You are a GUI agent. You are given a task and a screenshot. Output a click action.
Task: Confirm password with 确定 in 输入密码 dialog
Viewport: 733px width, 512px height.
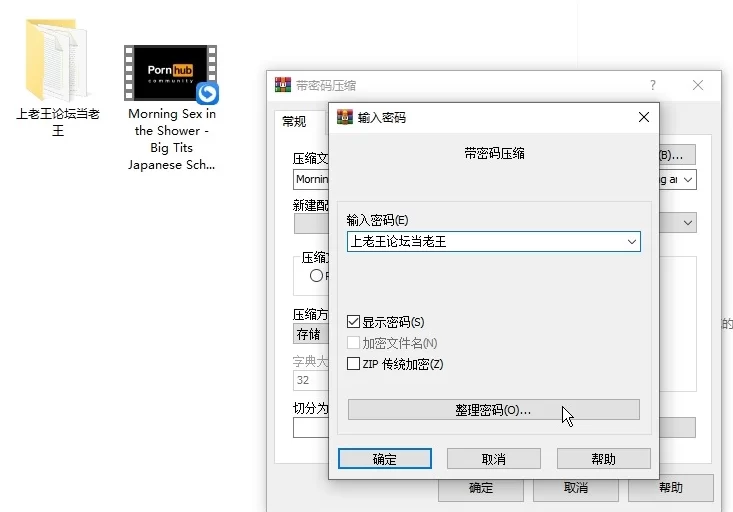click(x=385, y=459)
